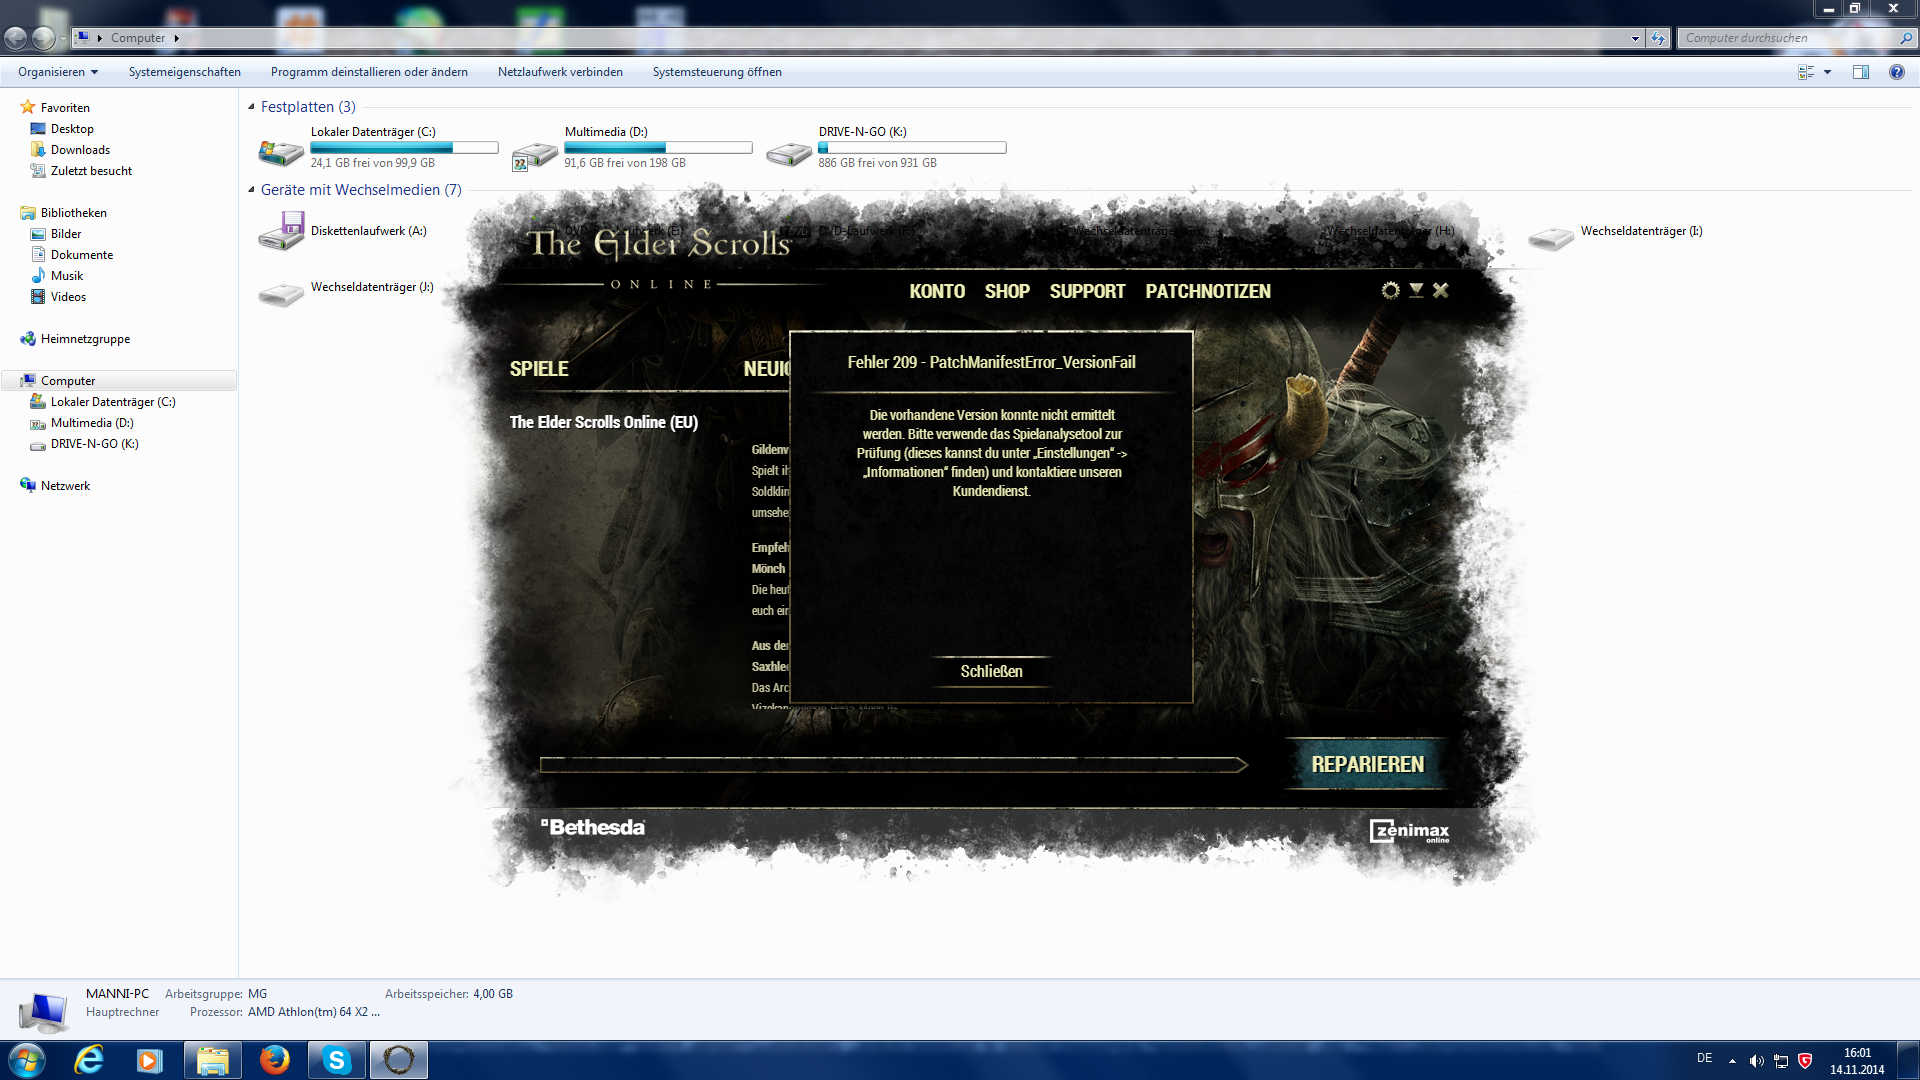Open Firefox from the taskbar
This screenshot has height=1080, width=1920.
click(x=274, y=1060)
